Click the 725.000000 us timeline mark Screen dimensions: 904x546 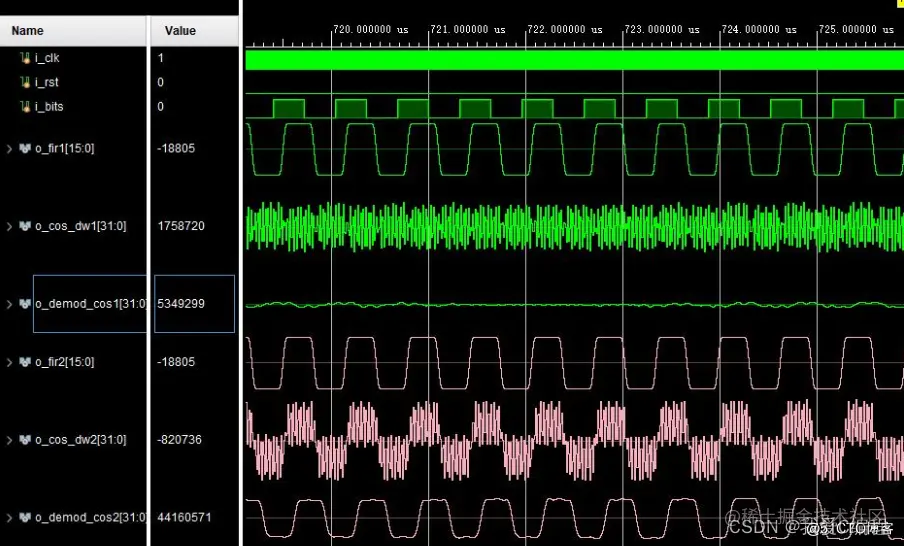point(856,30)
